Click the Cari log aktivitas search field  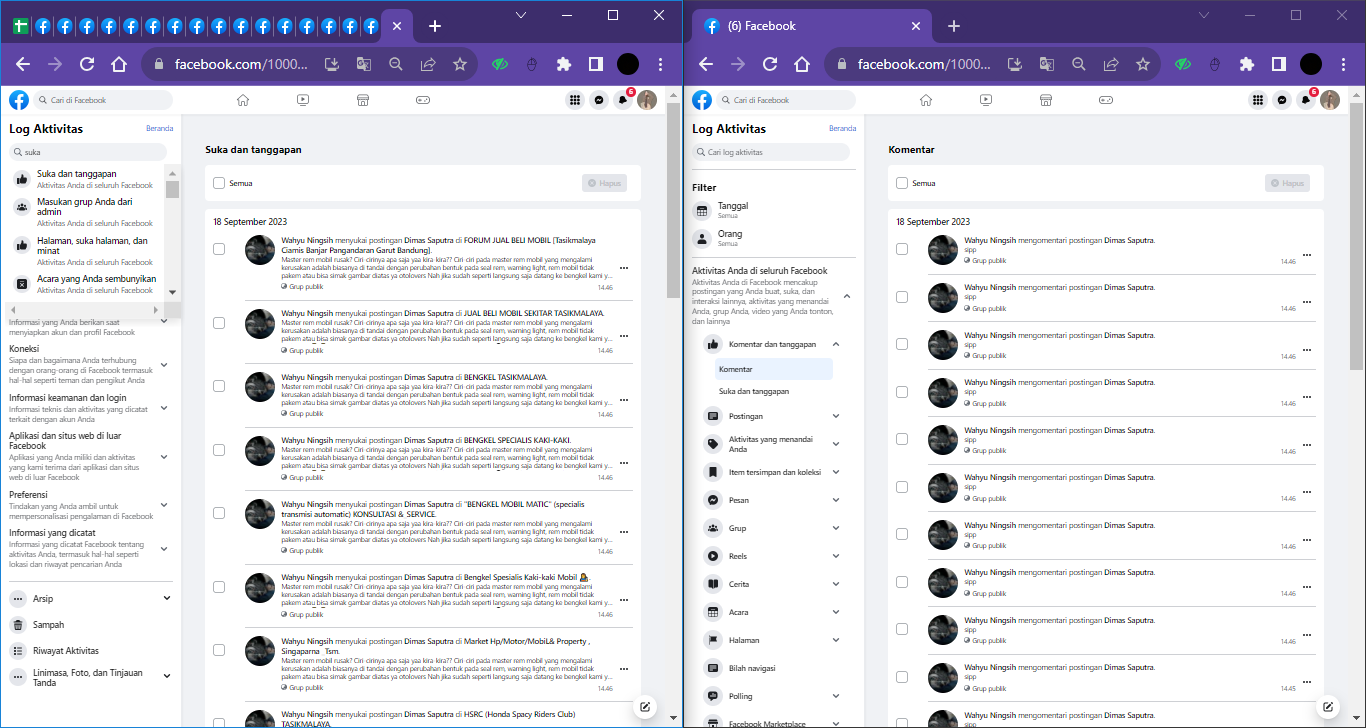[771, 152]
